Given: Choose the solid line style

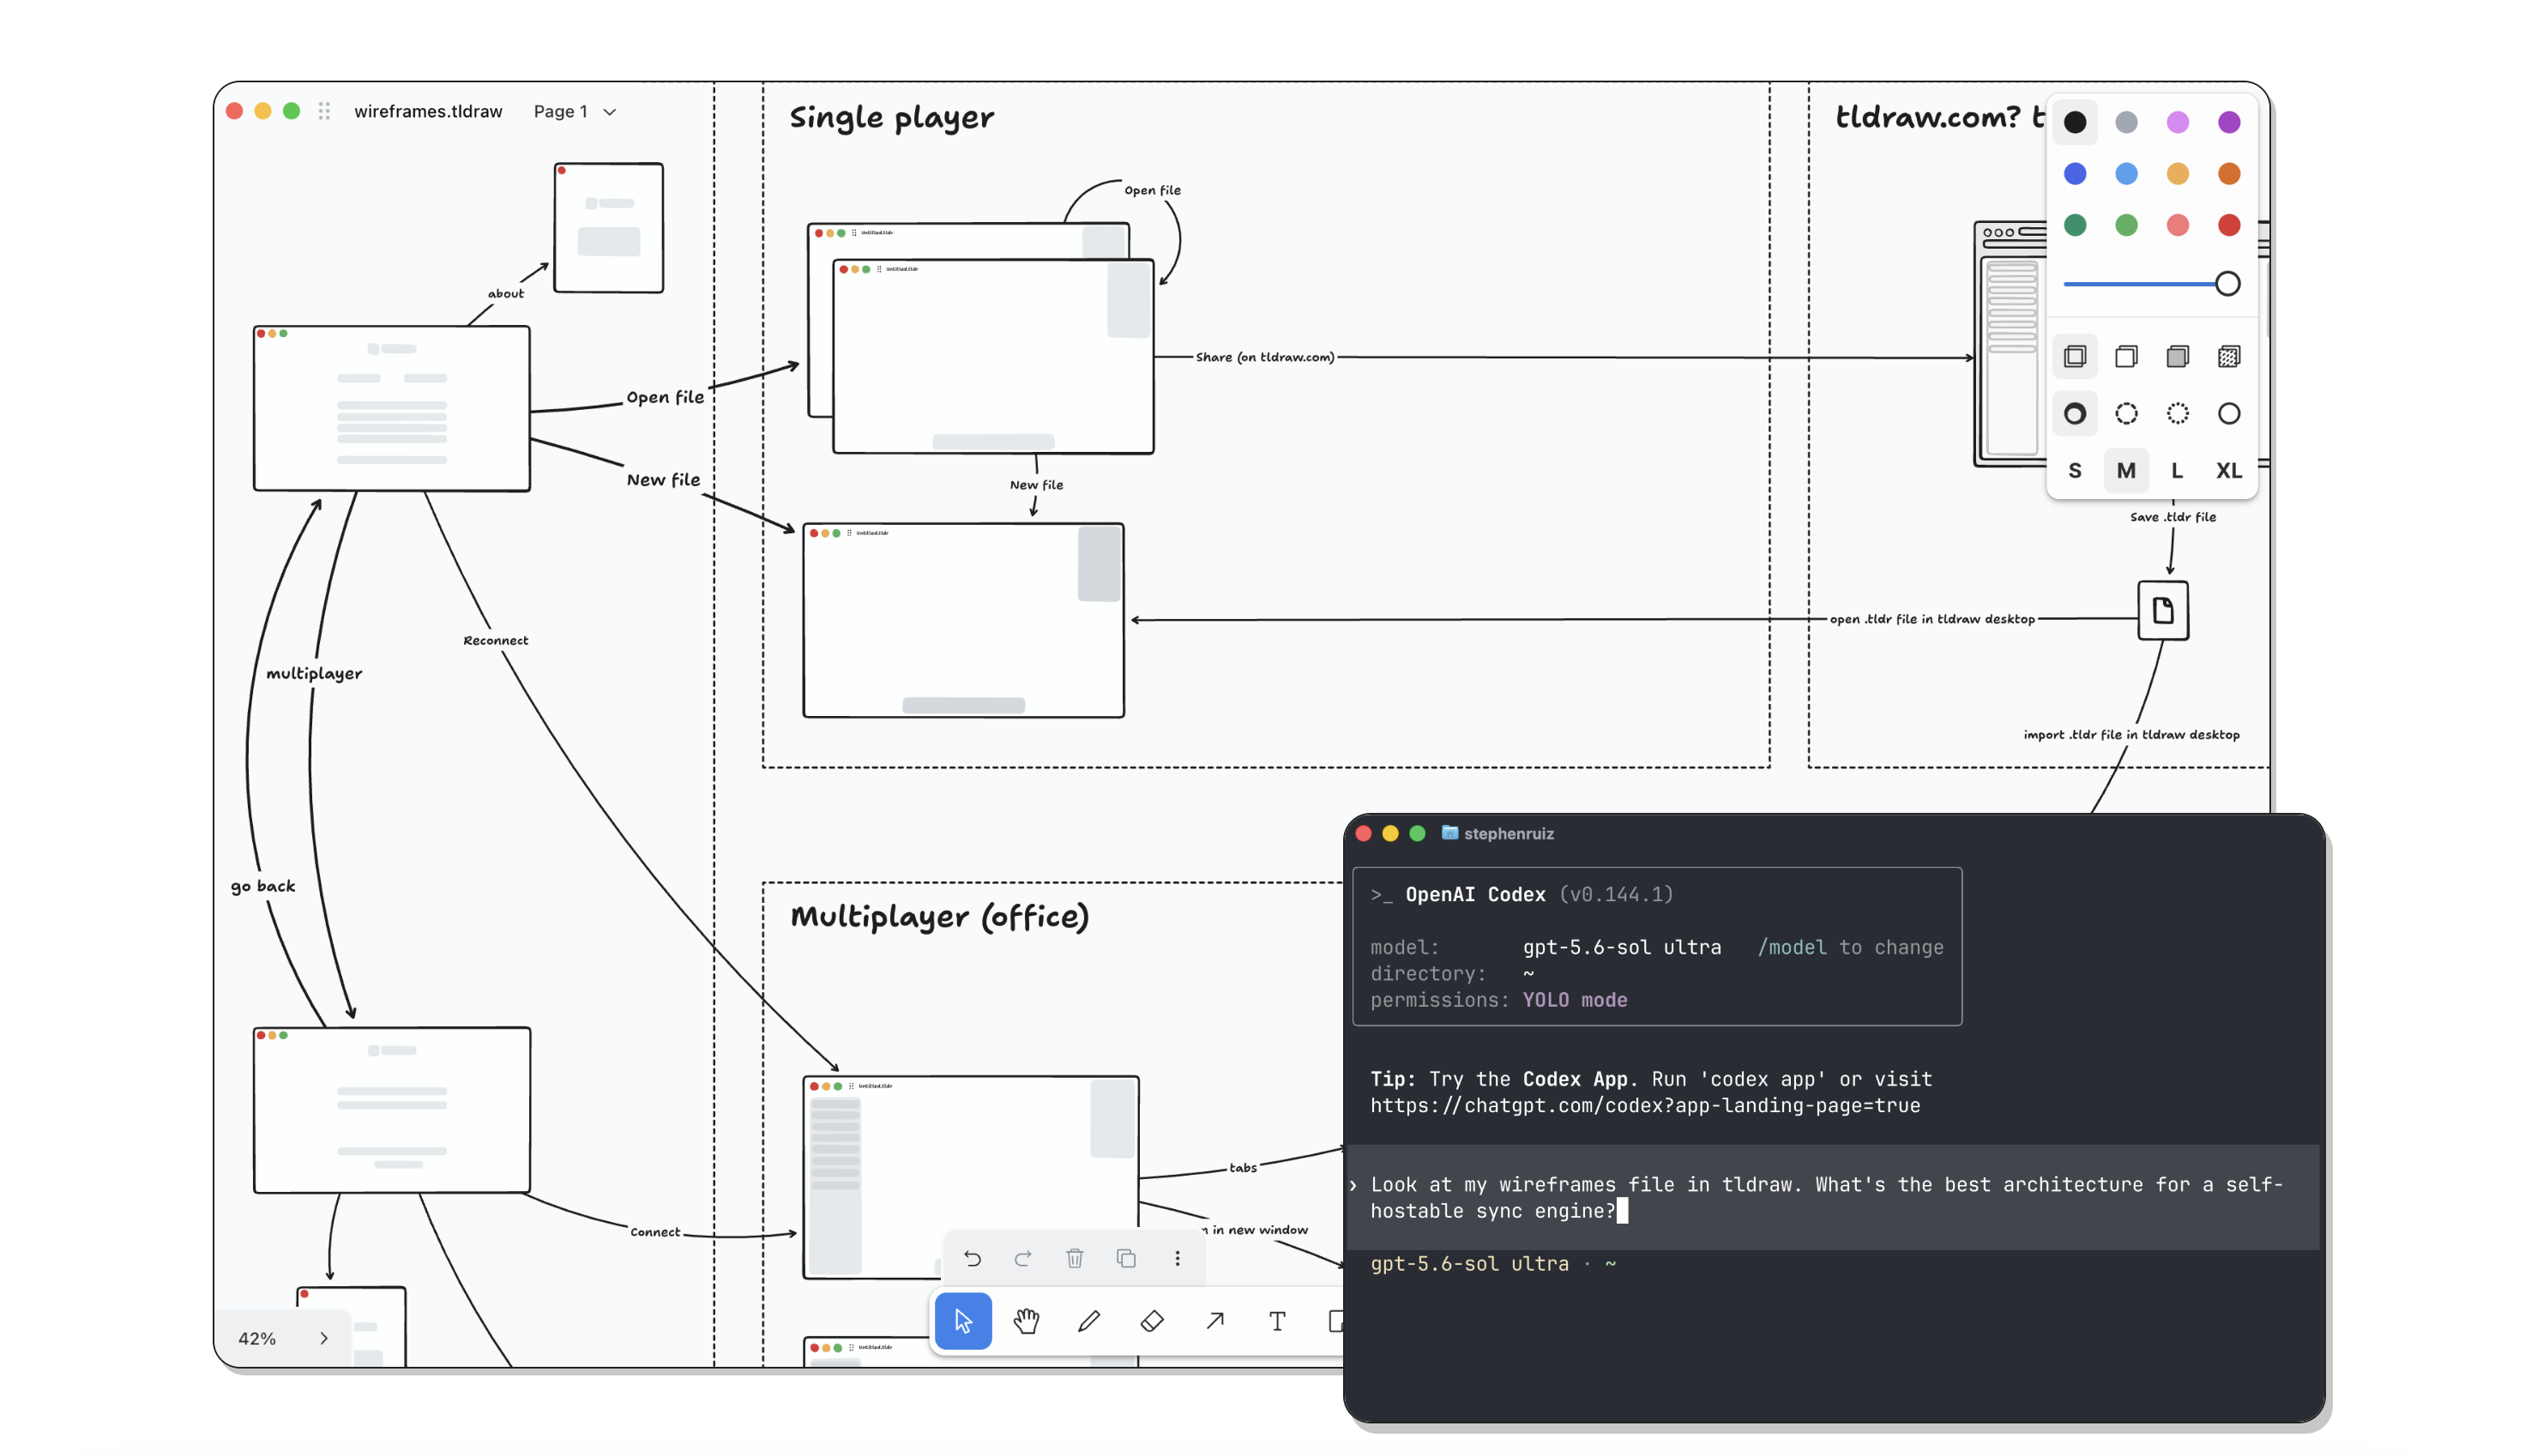Looking at the screenshot, I should (x=2228, y=413).
